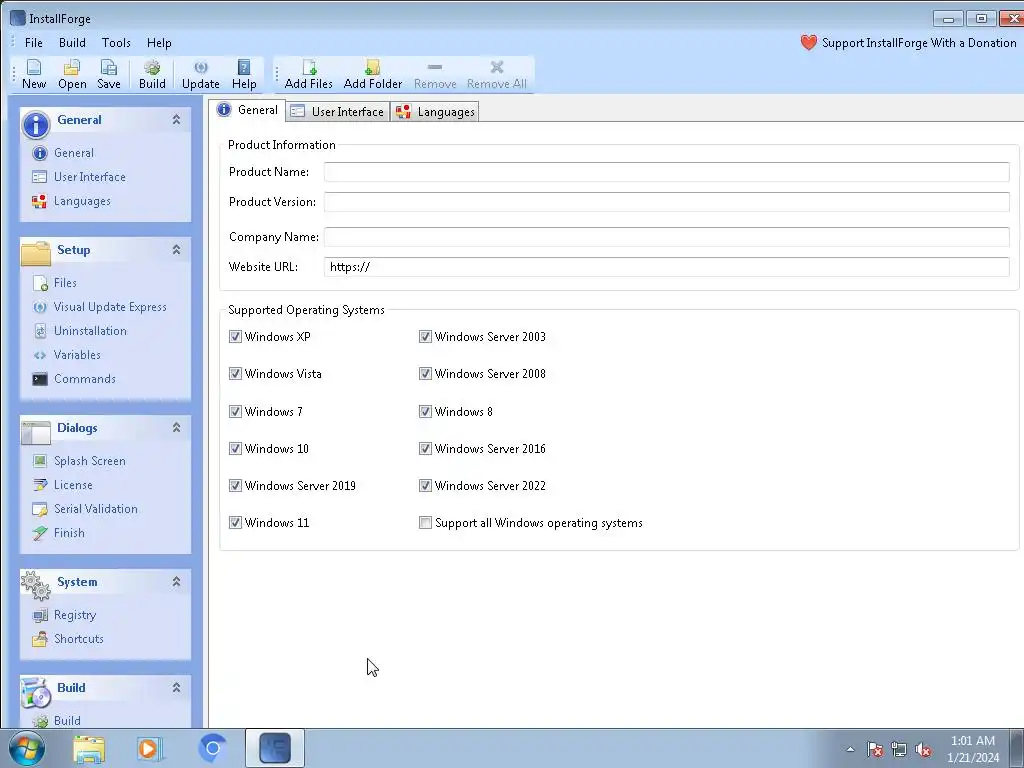This screenshot has width=1024, height=768.
Task: Open the Tools menu
Action: tap(116, 42)
